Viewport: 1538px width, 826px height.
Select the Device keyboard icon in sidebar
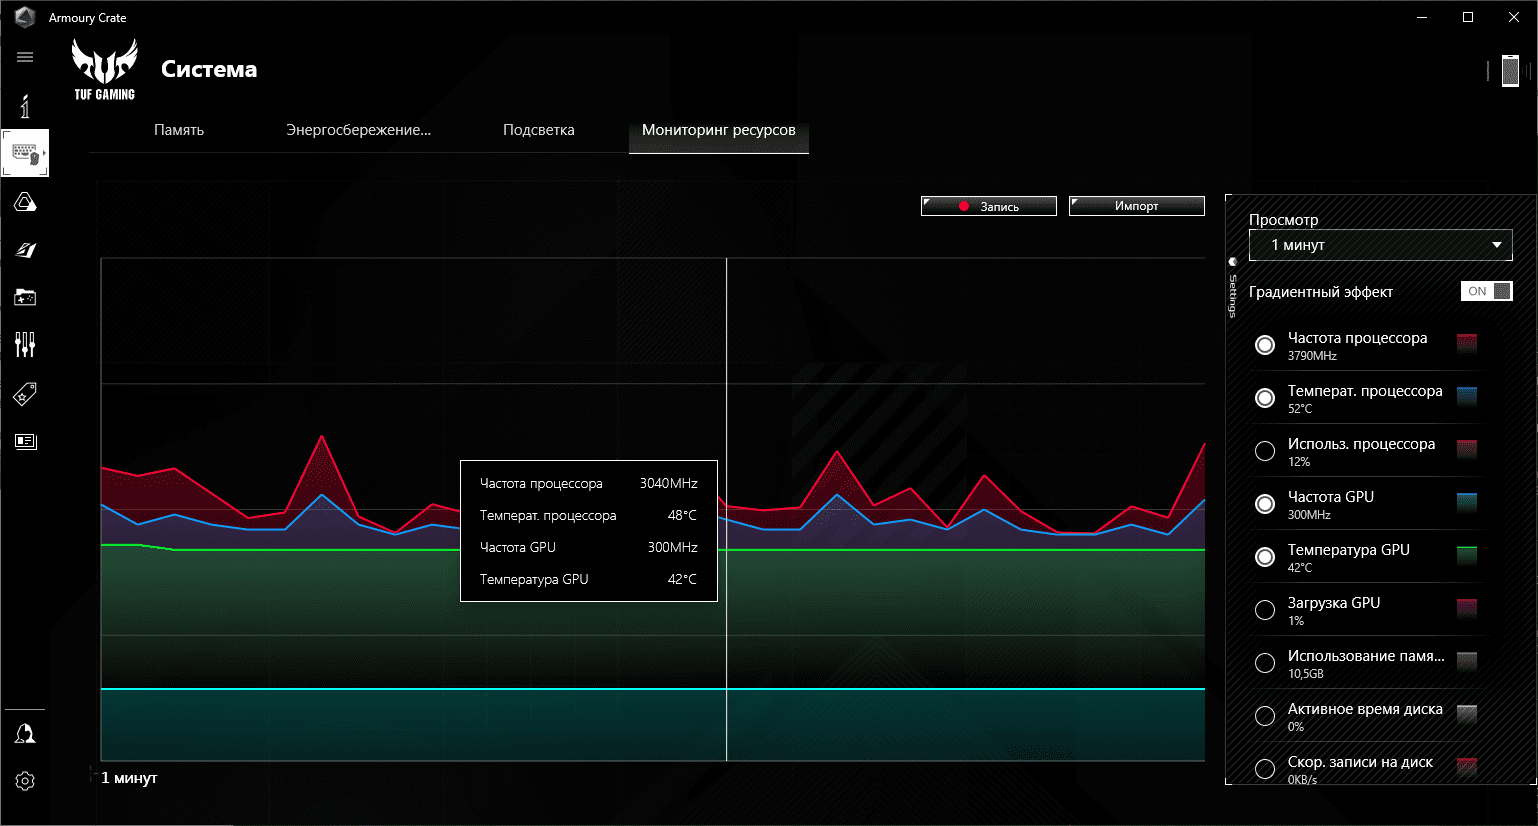pyautogui.click(x=25, y=153)
